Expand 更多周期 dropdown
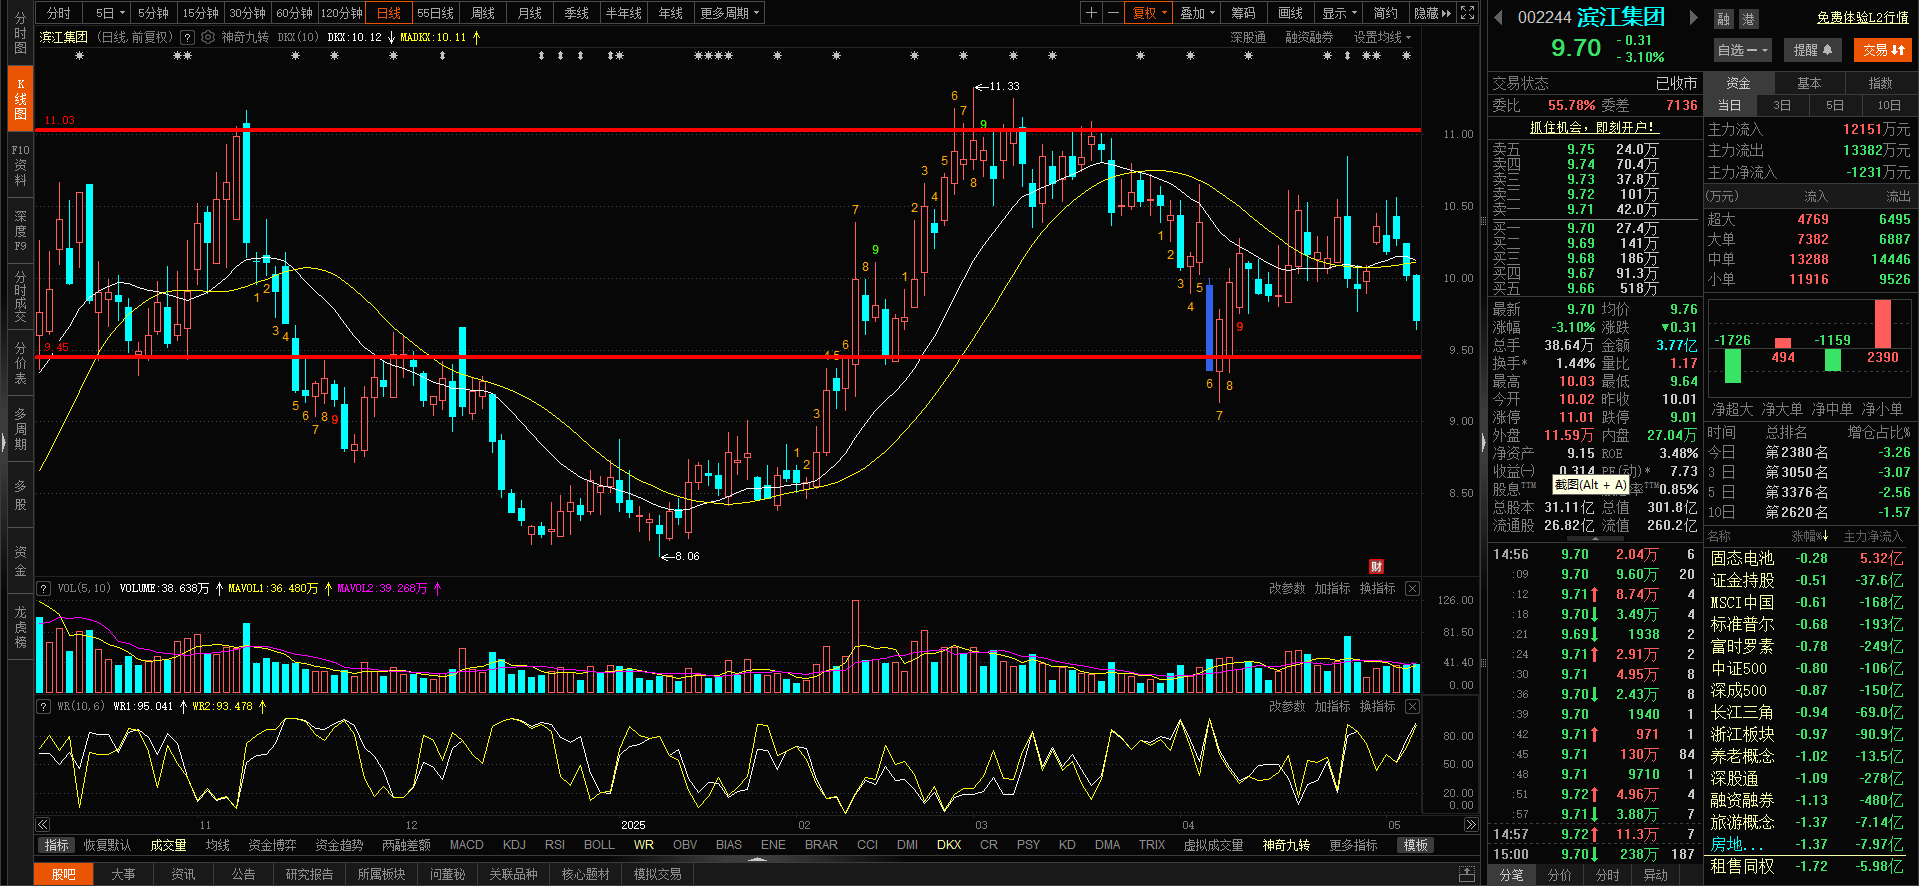Image resolution: width=1919 pixels, height=886 pixels. point(730,13)
